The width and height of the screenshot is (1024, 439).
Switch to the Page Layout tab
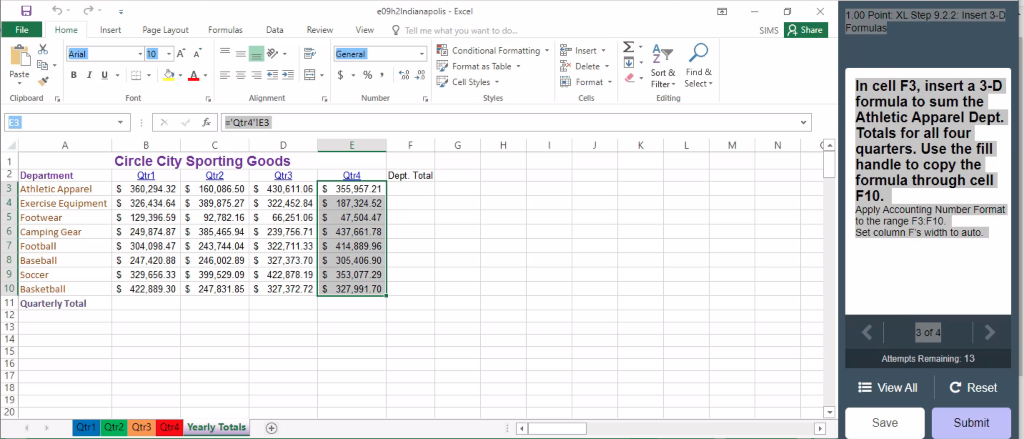pyautogui.click(x=165, y=29)
